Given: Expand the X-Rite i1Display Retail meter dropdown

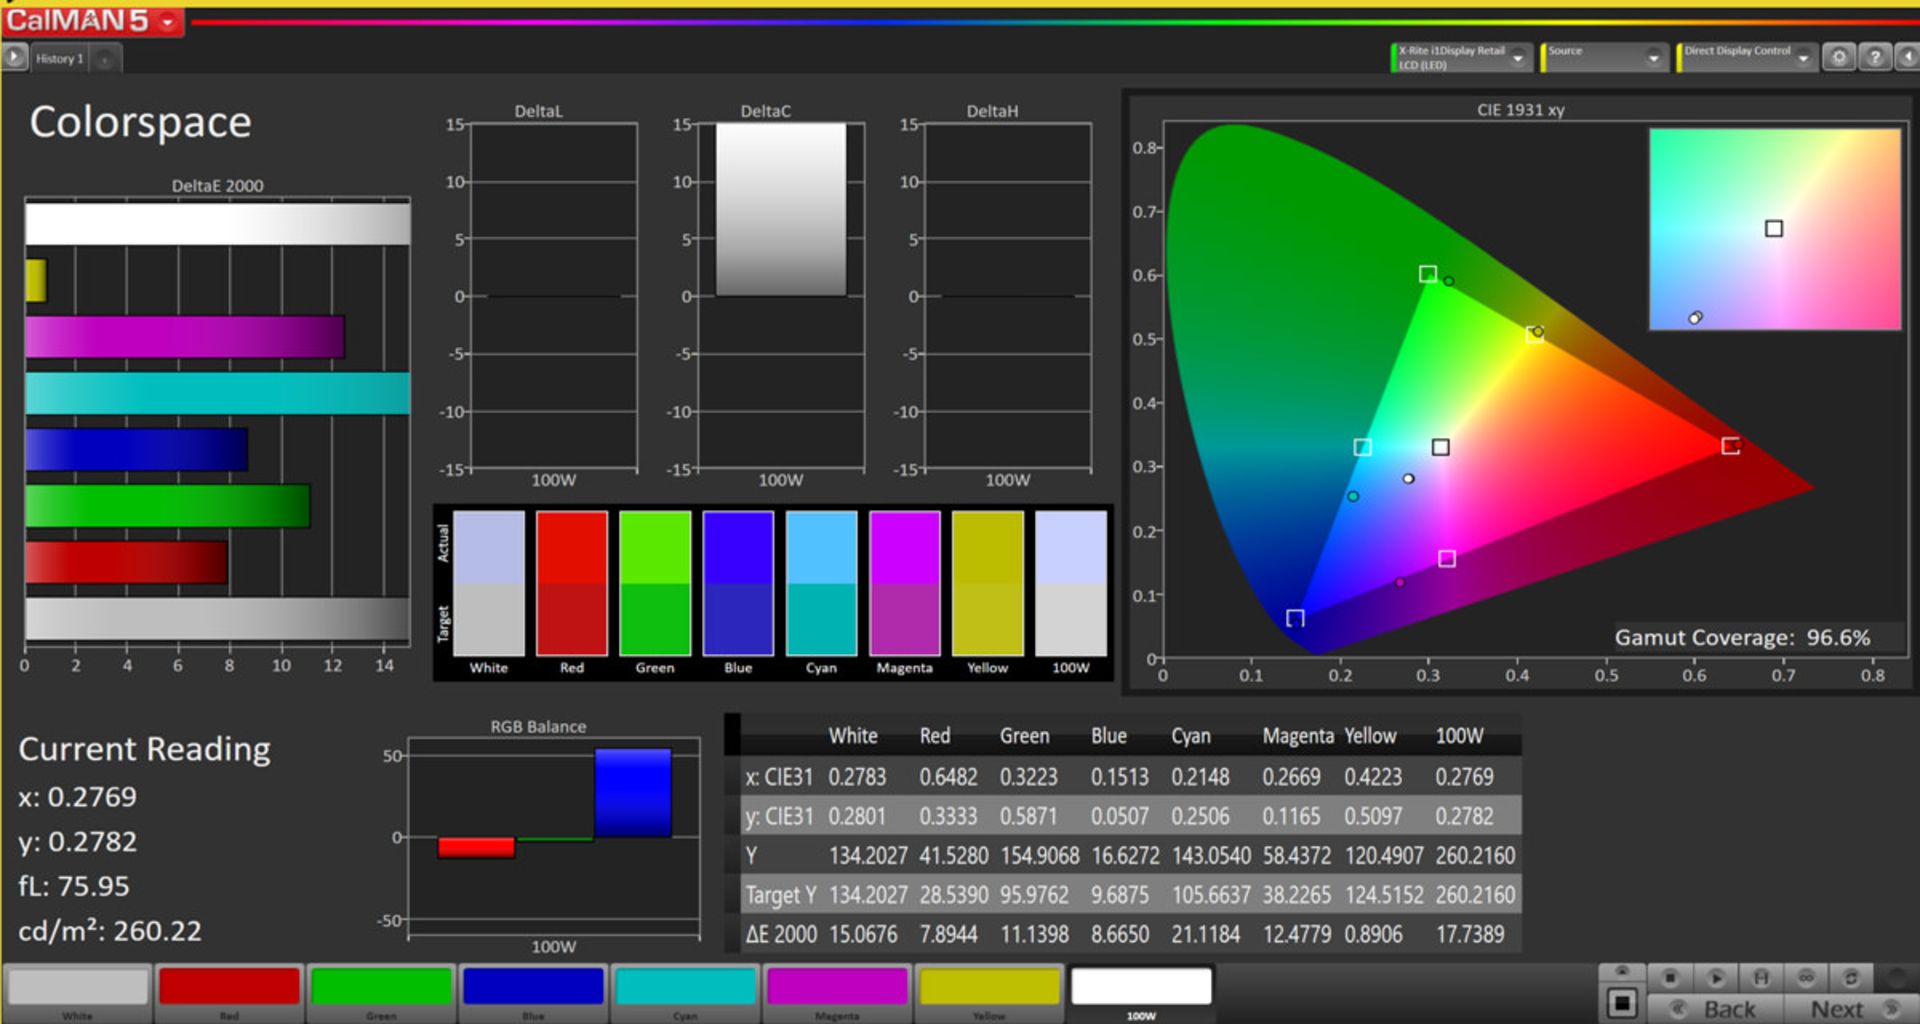Looking at the screenshot, I should 1518,58.
